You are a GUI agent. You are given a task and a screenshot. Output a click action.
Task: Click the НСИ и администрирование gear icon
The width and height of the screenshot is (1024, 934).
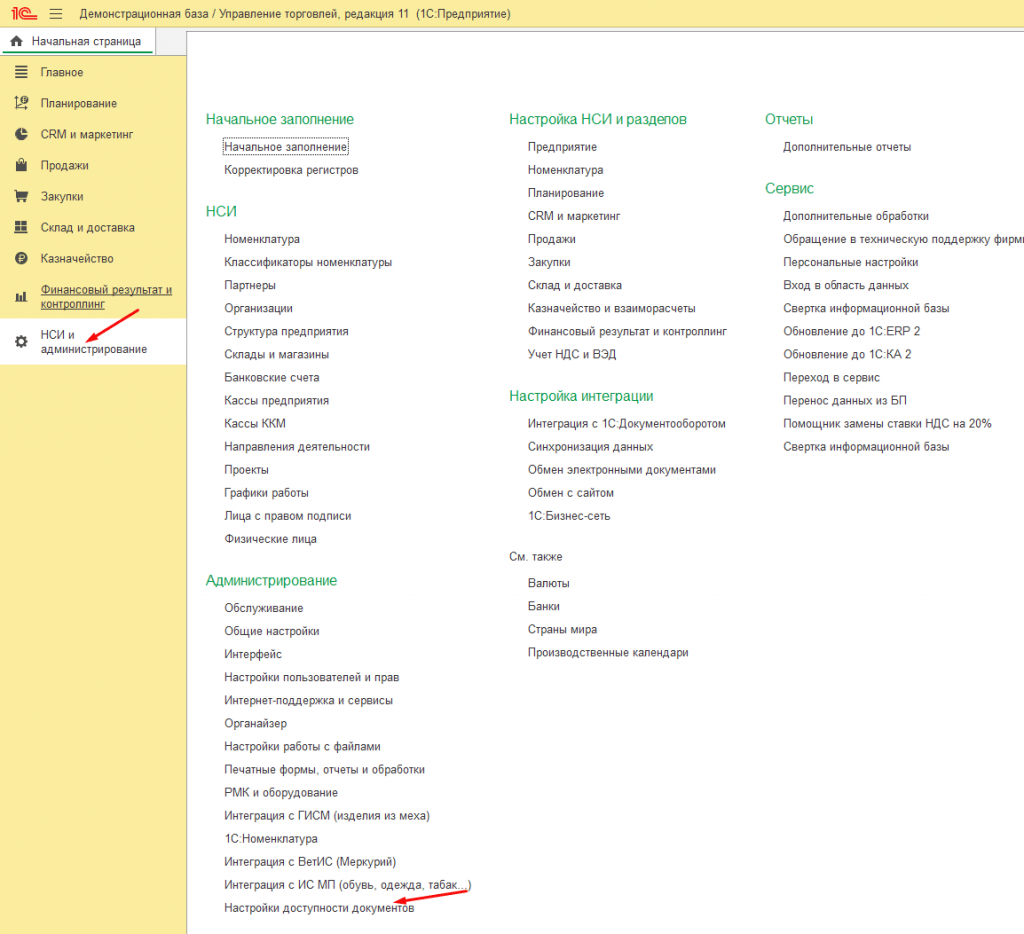(22, 342)
